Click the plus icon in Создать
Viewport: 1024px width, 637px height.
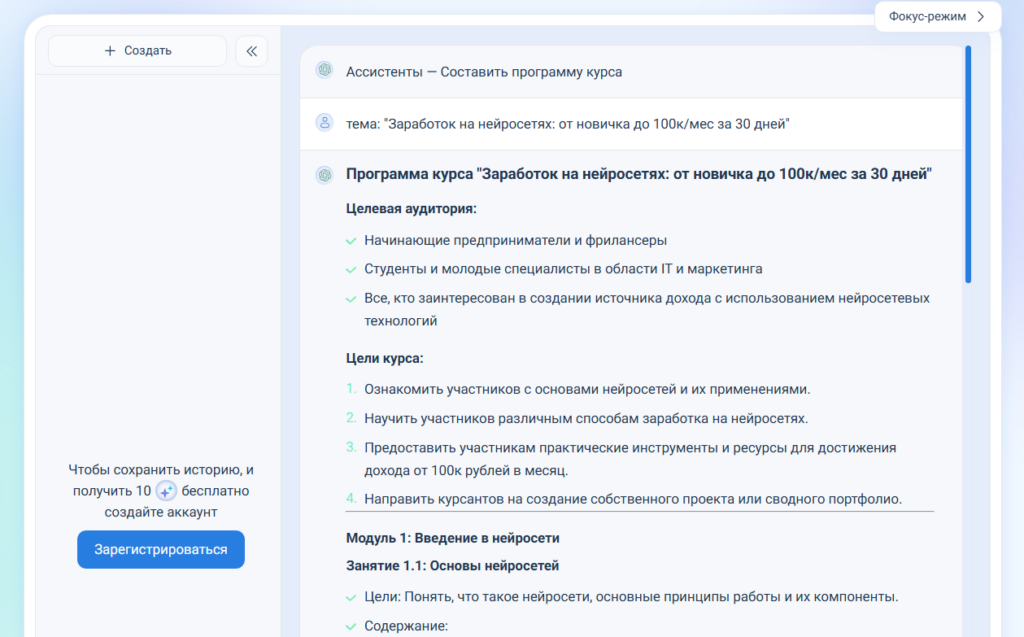click(110, 50)
